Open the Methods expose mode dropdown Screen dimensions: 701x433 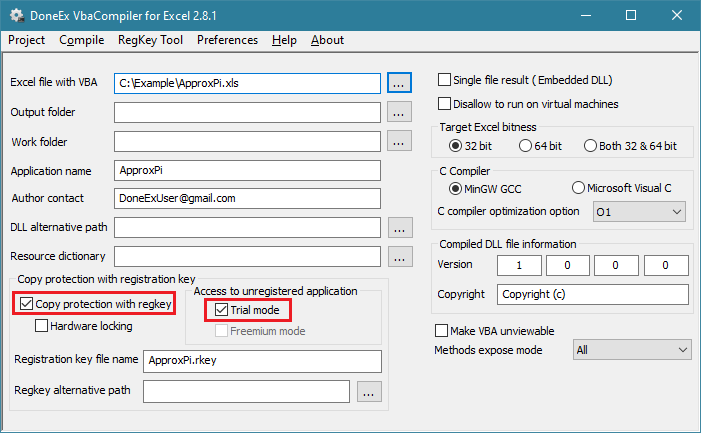point(632,350)
